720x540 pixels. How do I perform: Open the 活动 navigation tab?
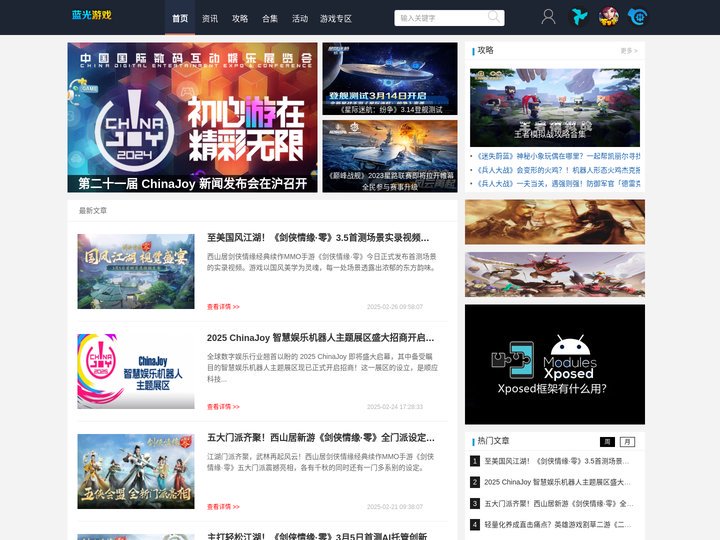coord(299,18)
